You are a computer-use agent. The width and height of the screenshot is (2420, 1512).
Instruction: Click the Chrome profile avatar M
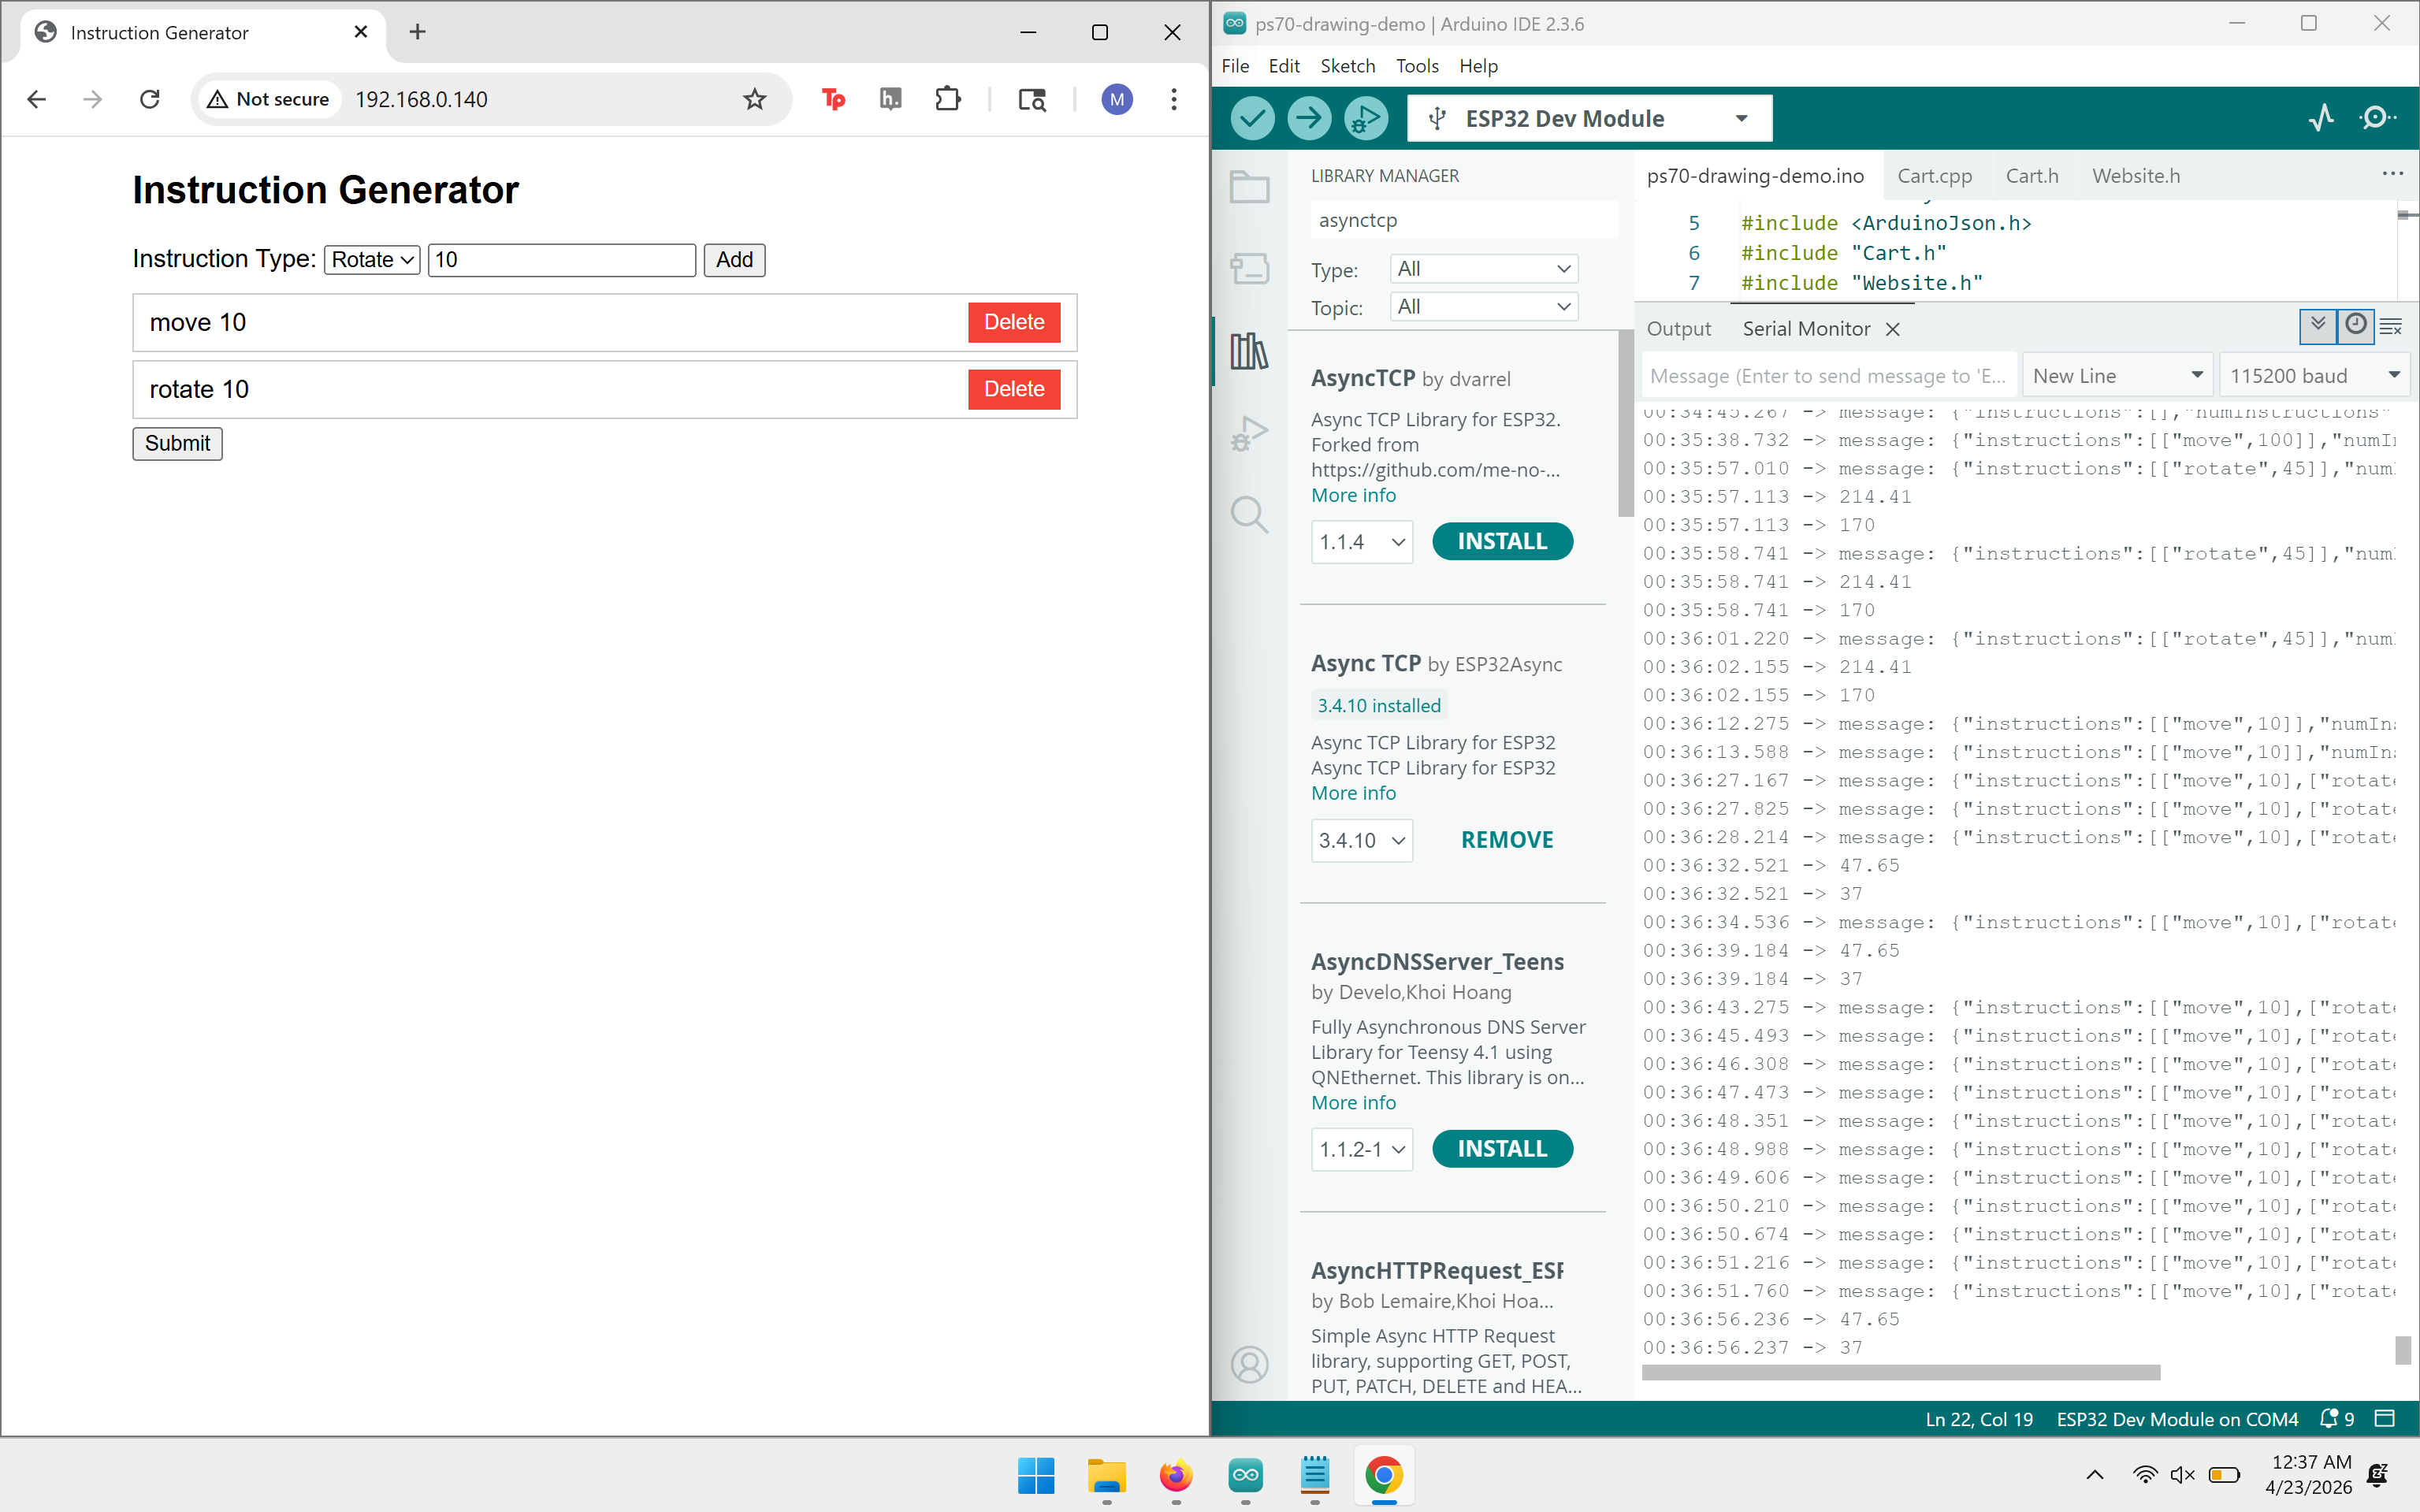1117,99
